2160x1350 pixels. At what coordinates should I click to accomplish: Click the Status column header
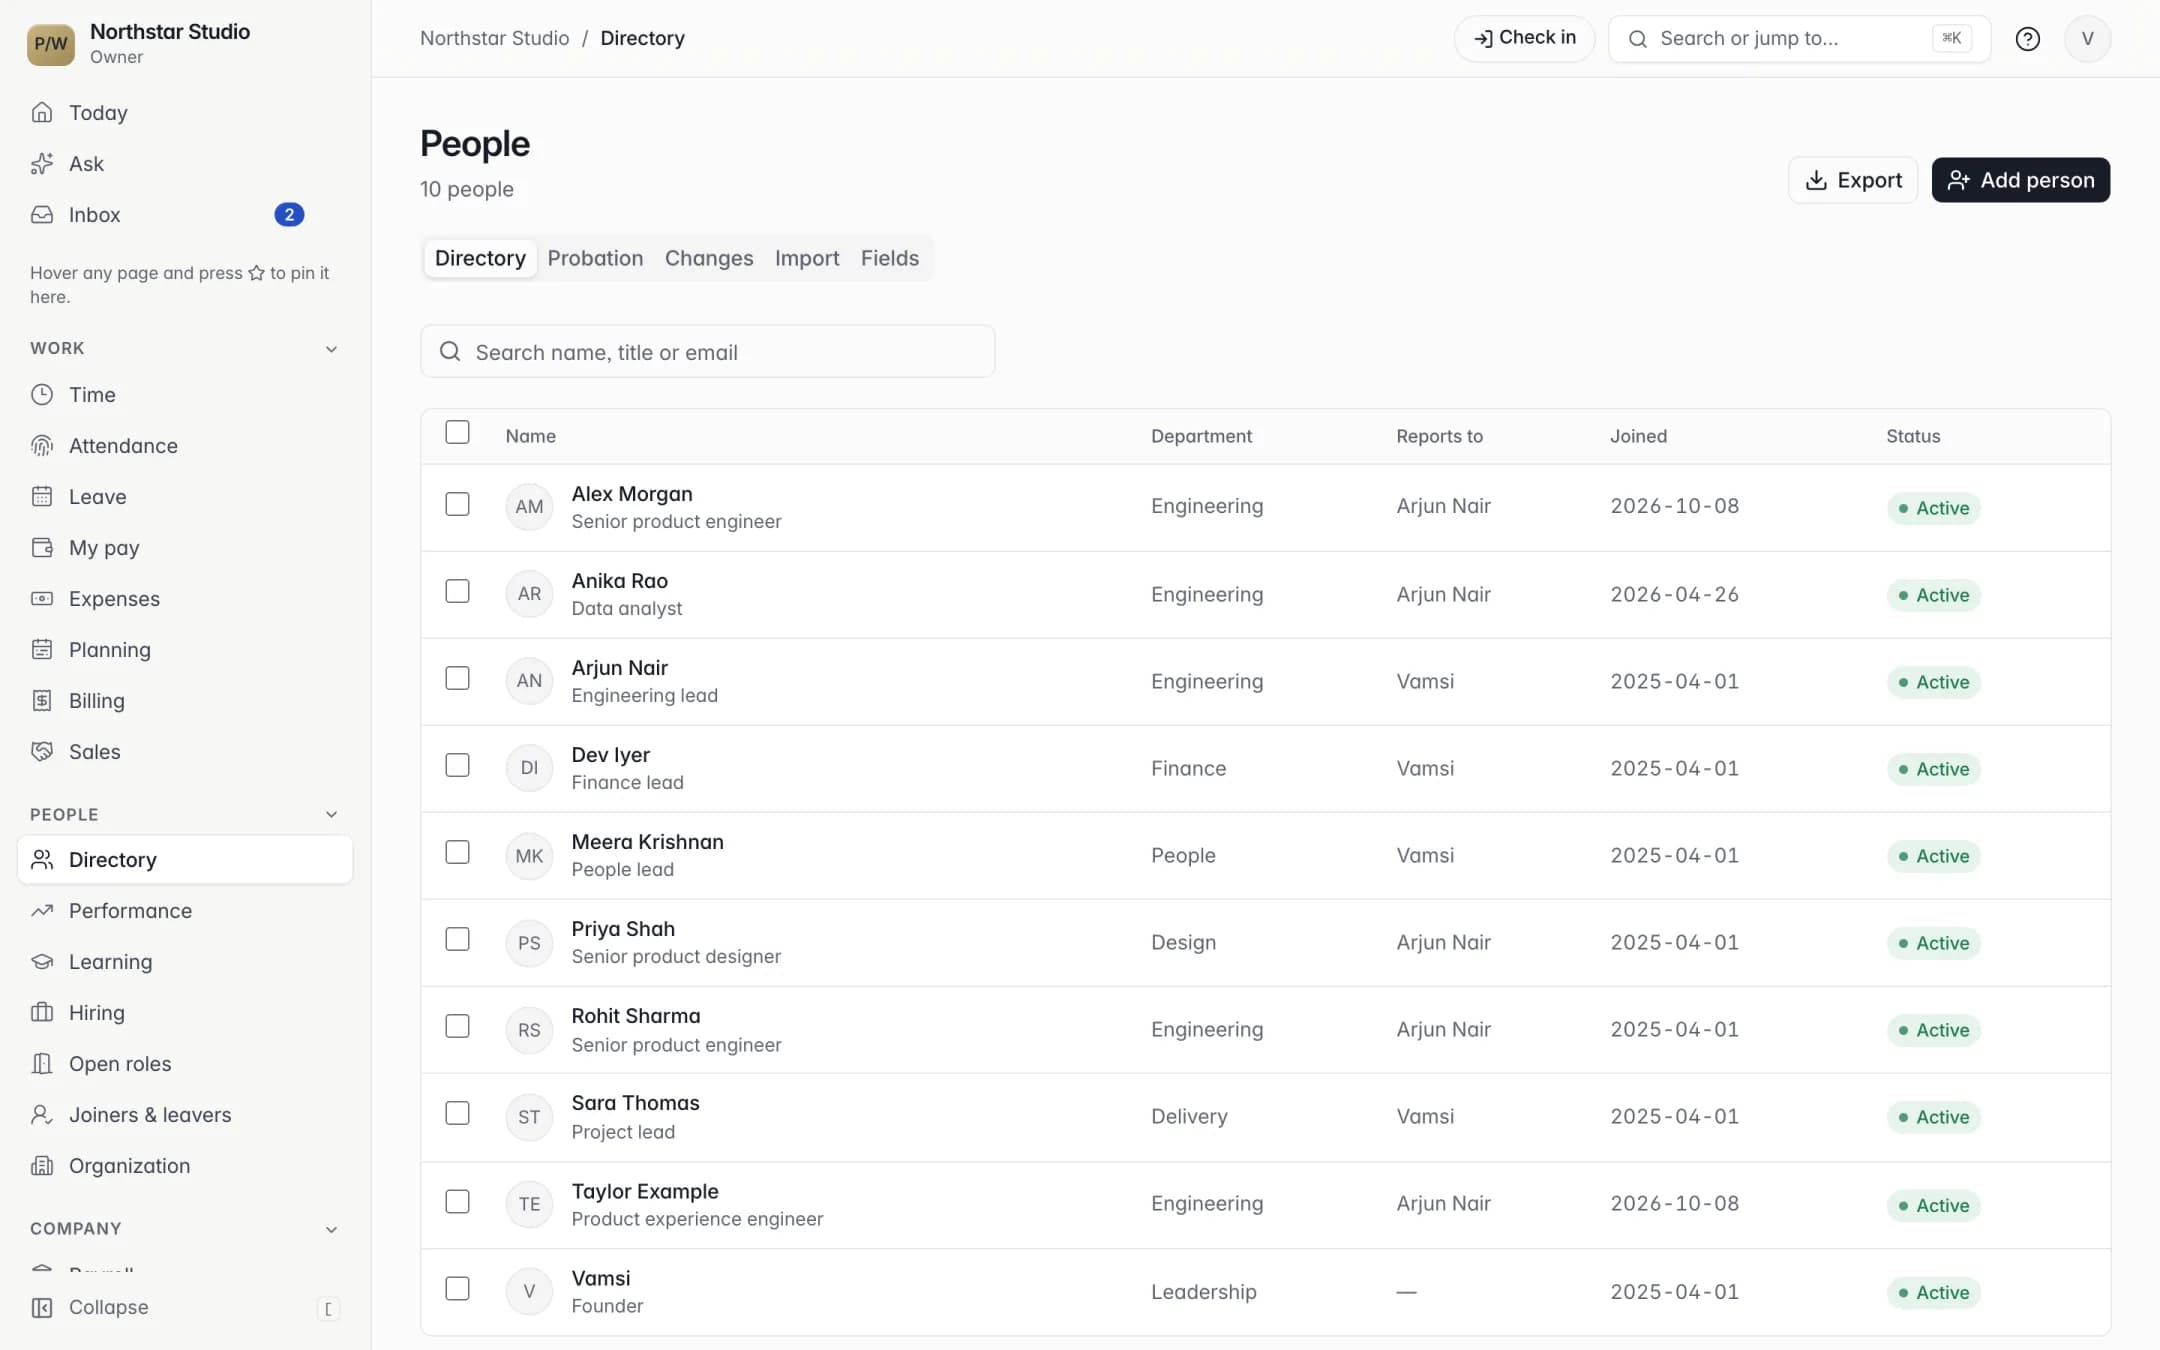(1913, 436)
